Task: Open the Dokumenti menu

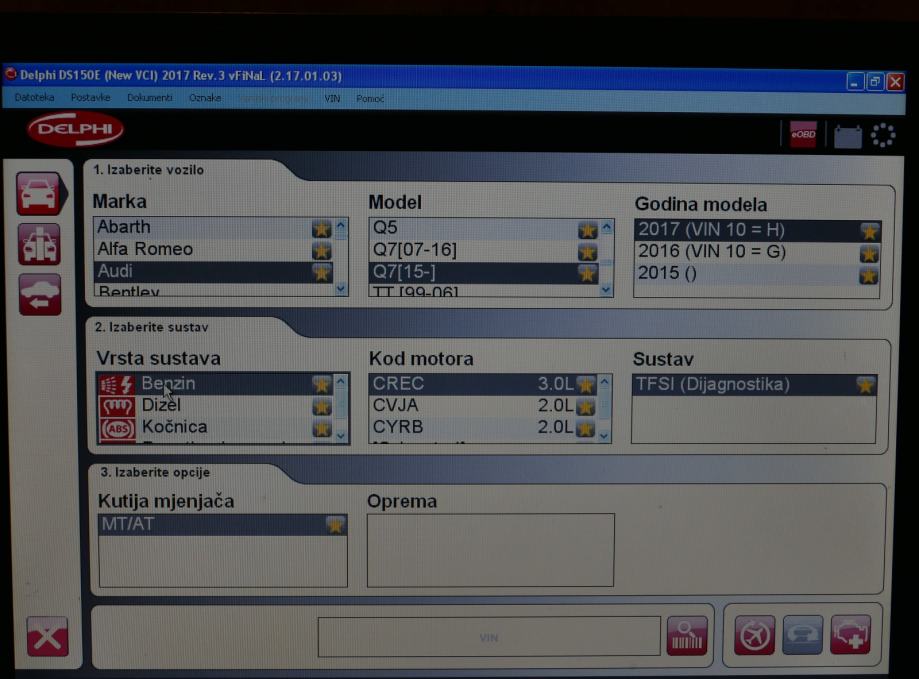Action: pyautogui.click(x=150, y=98)
